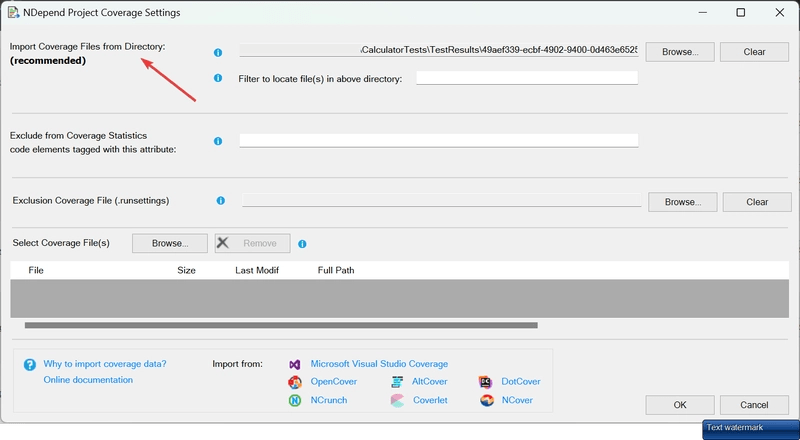Screen dimensions: 800x440
Task: Click the AltCover logo icon
Action: tap(397, 382)
